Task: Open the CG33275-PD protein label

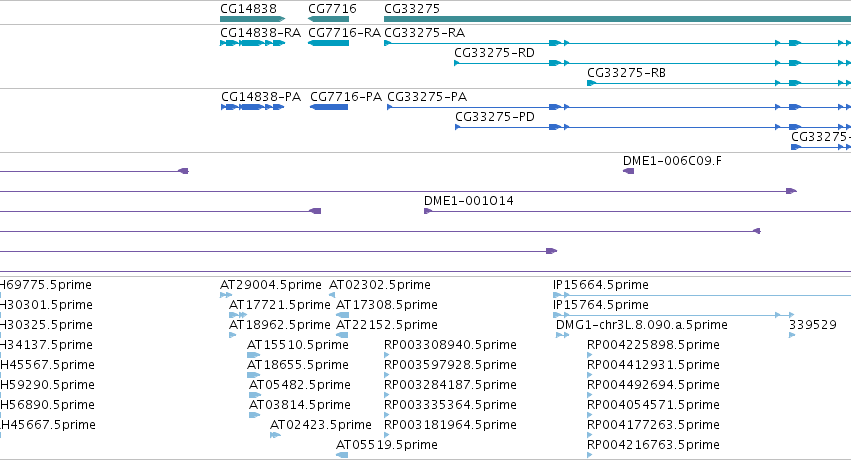Action: pos(494,117)
